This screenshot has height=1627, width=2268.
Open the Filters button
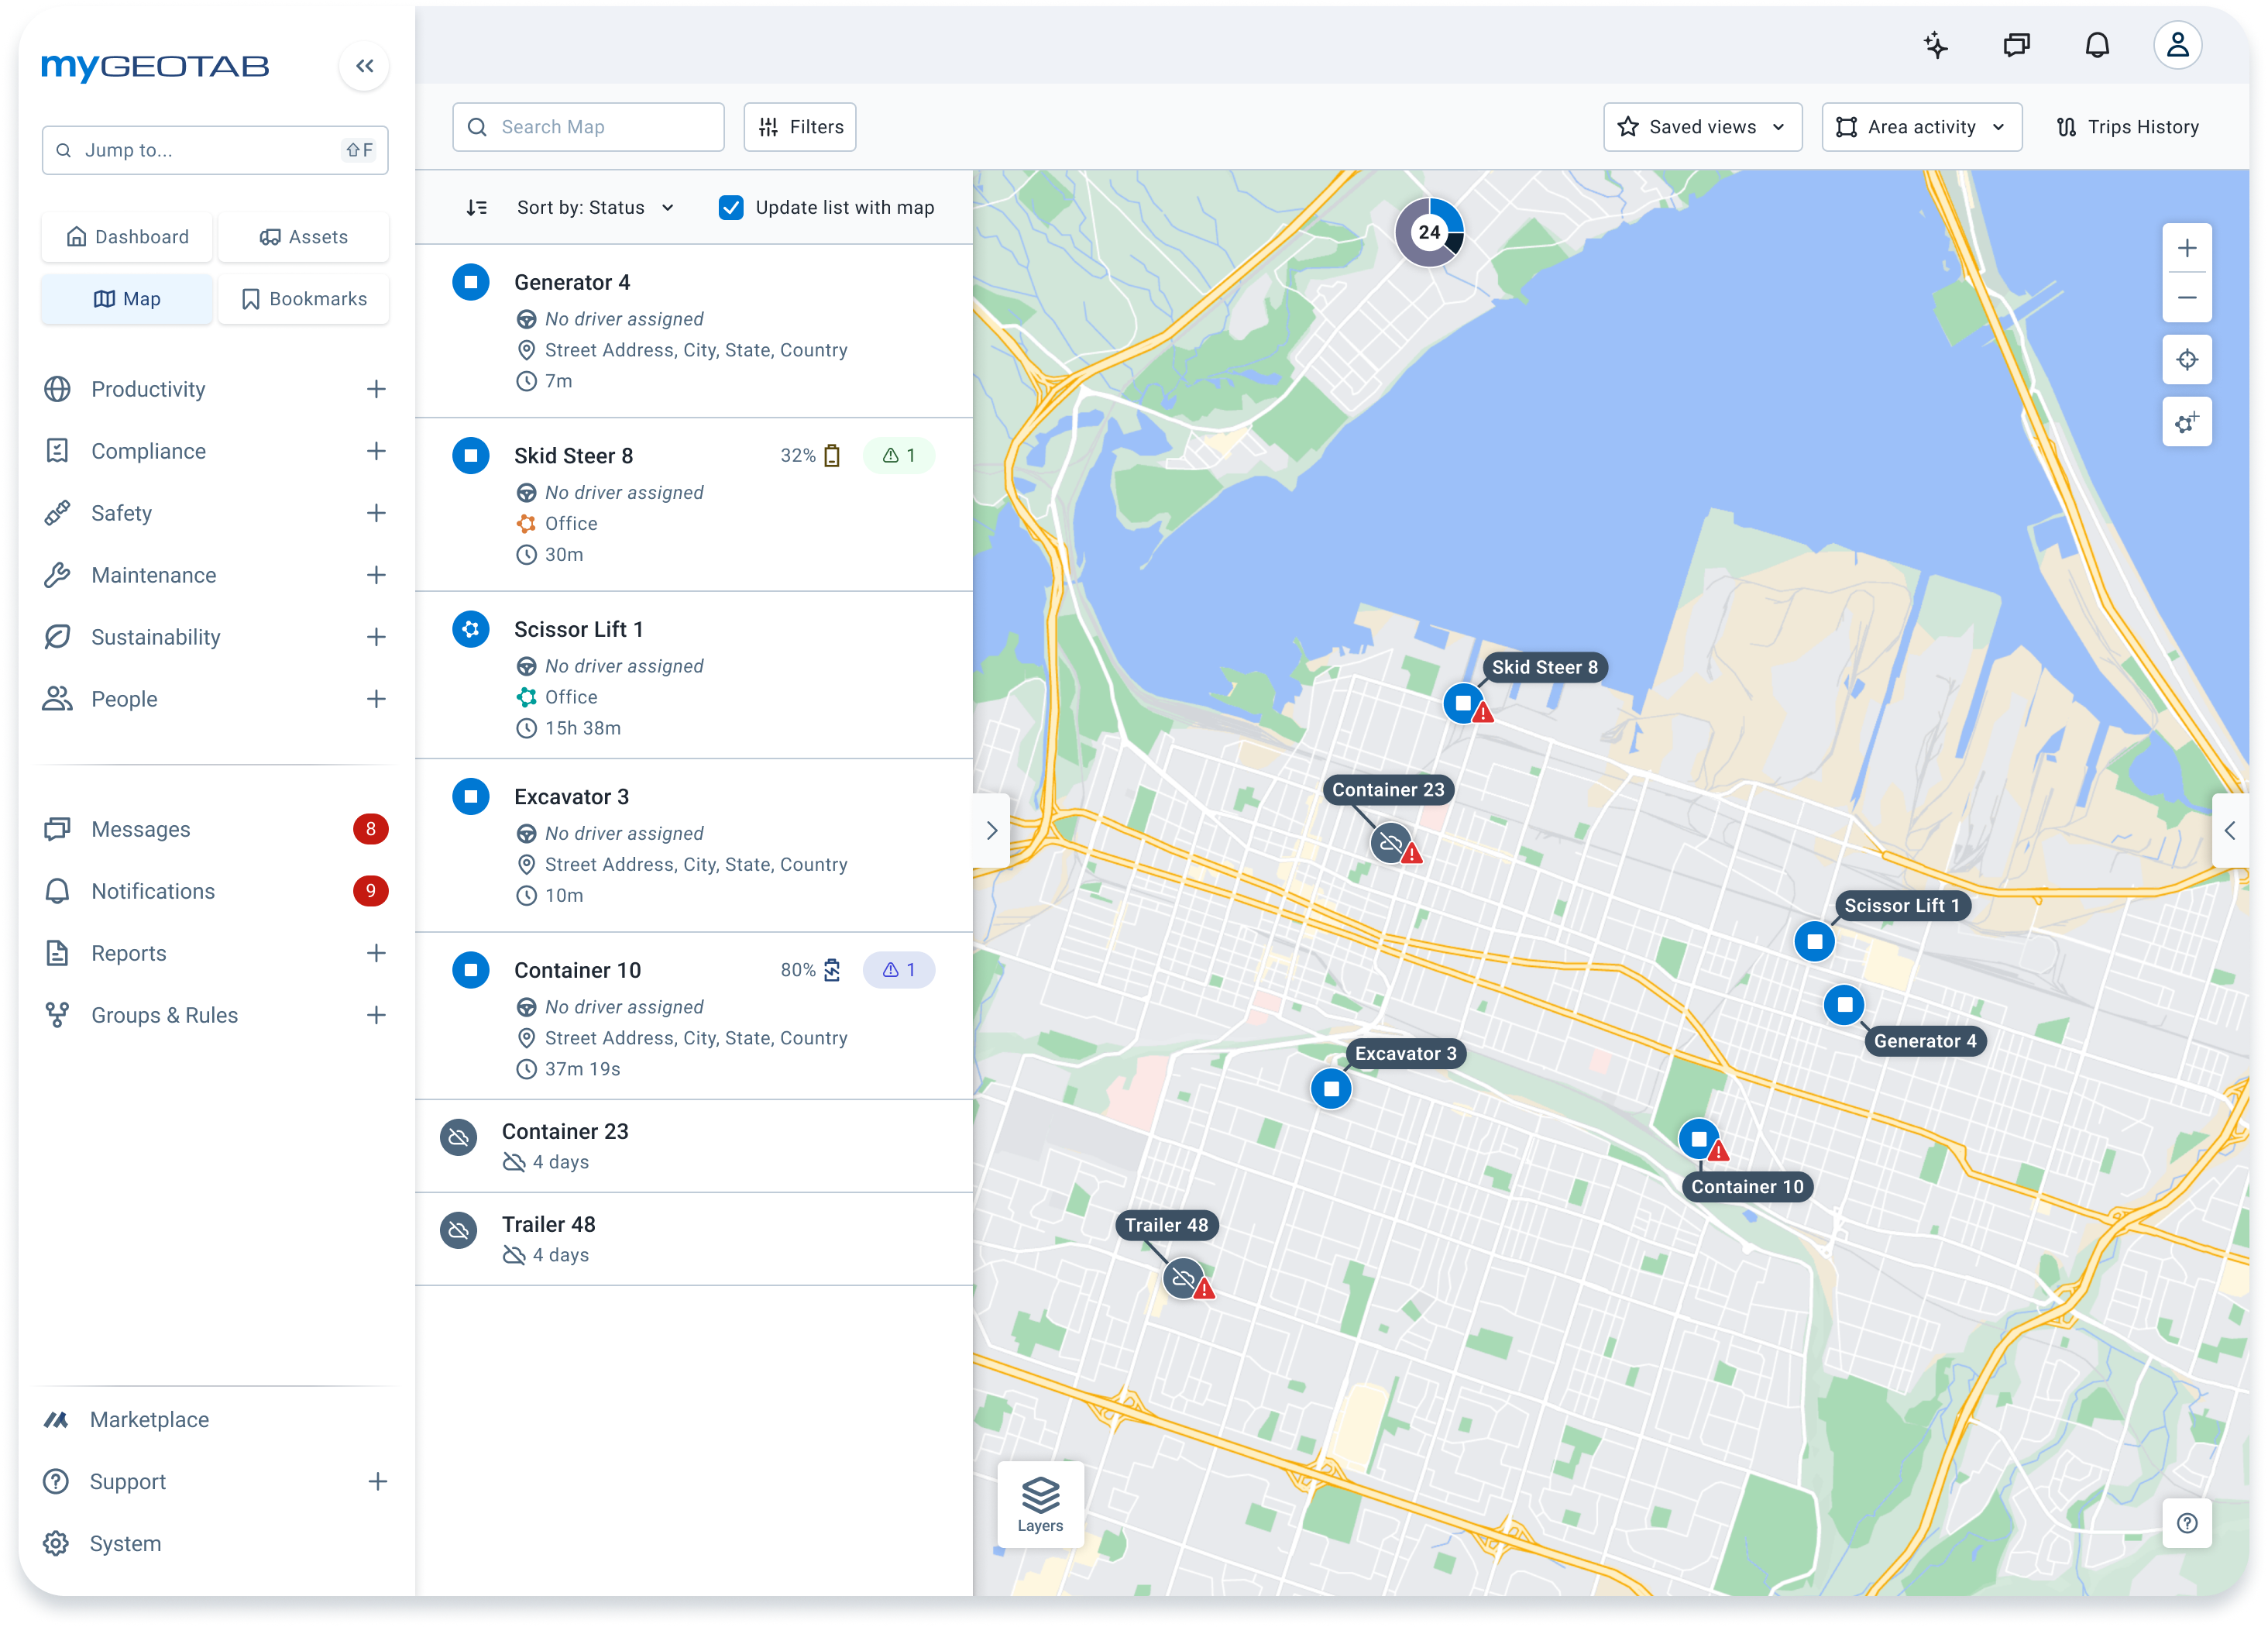click(x=800, y=127)
